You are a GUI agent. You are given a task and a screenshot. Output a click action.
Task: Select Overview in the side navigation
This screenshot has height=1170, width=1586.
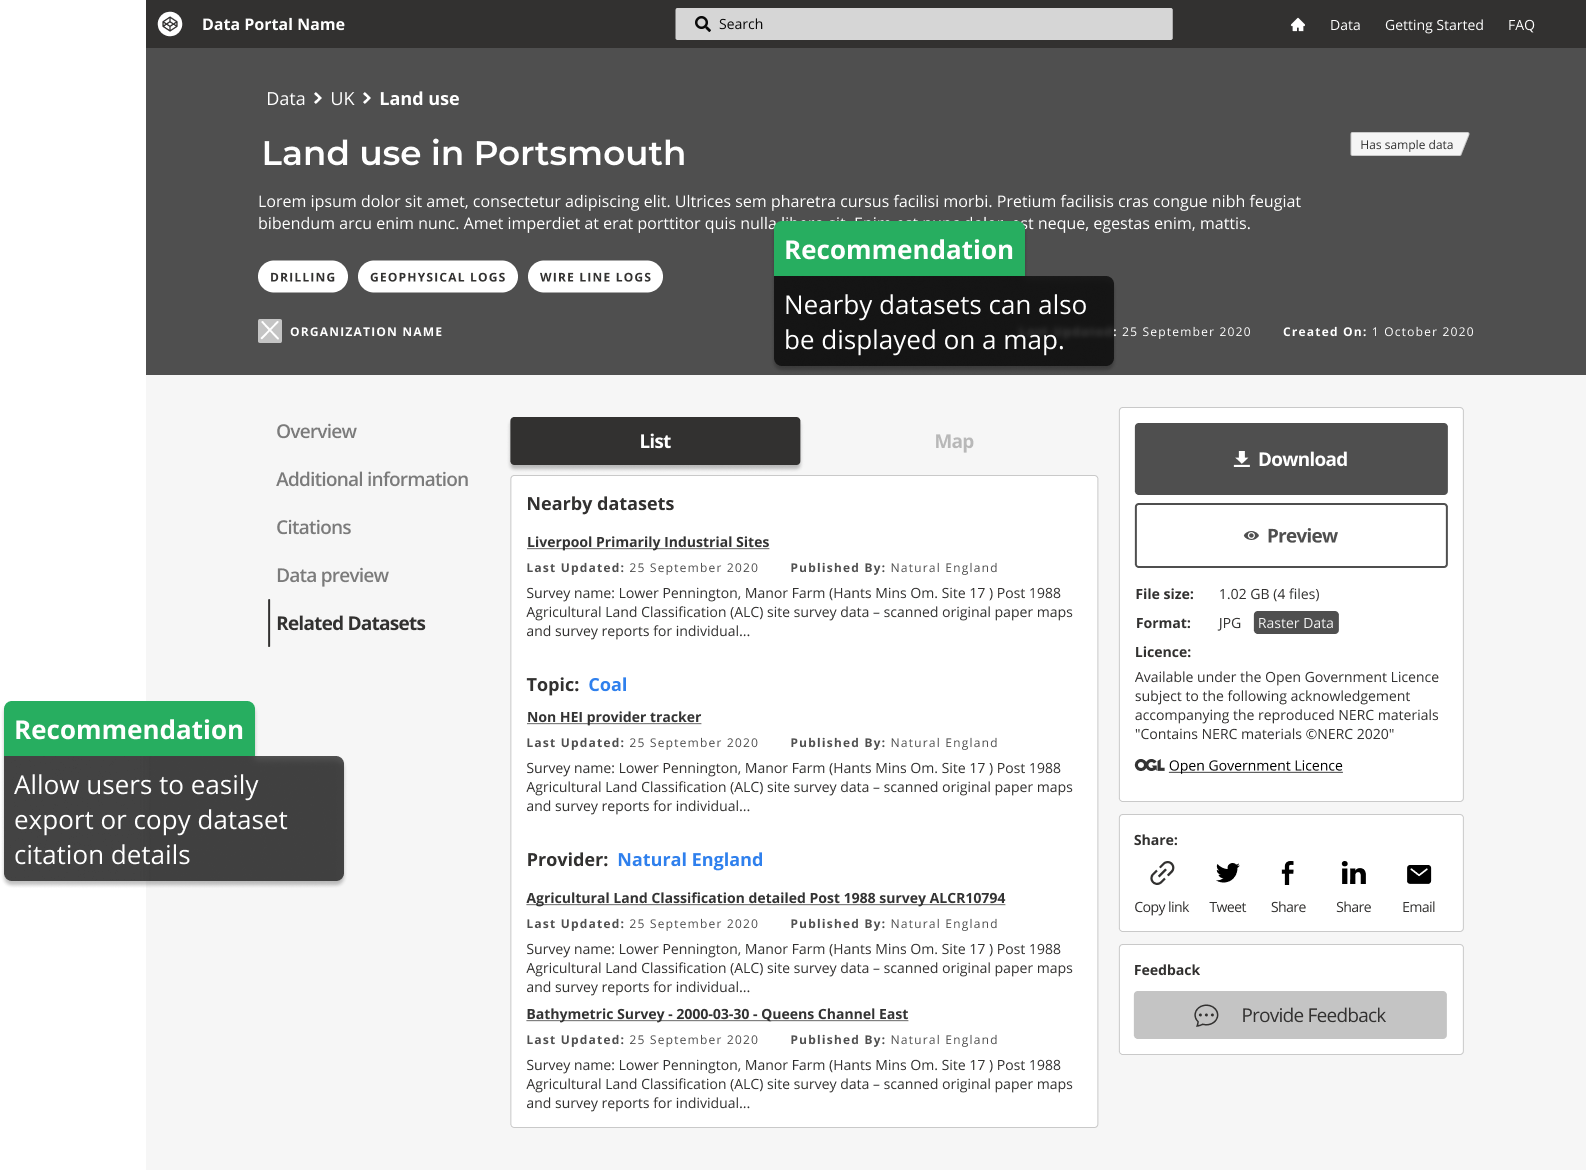tap(316, 431)
